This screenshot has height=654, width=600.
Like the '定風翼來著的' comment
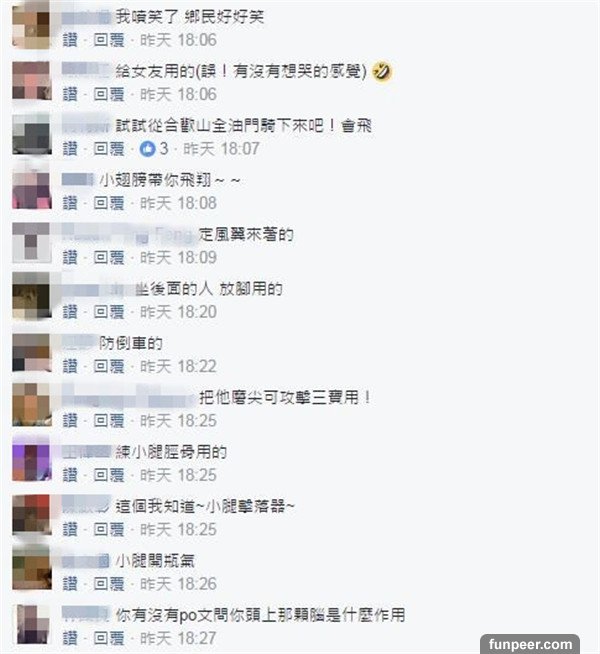(x=70, y=258)
